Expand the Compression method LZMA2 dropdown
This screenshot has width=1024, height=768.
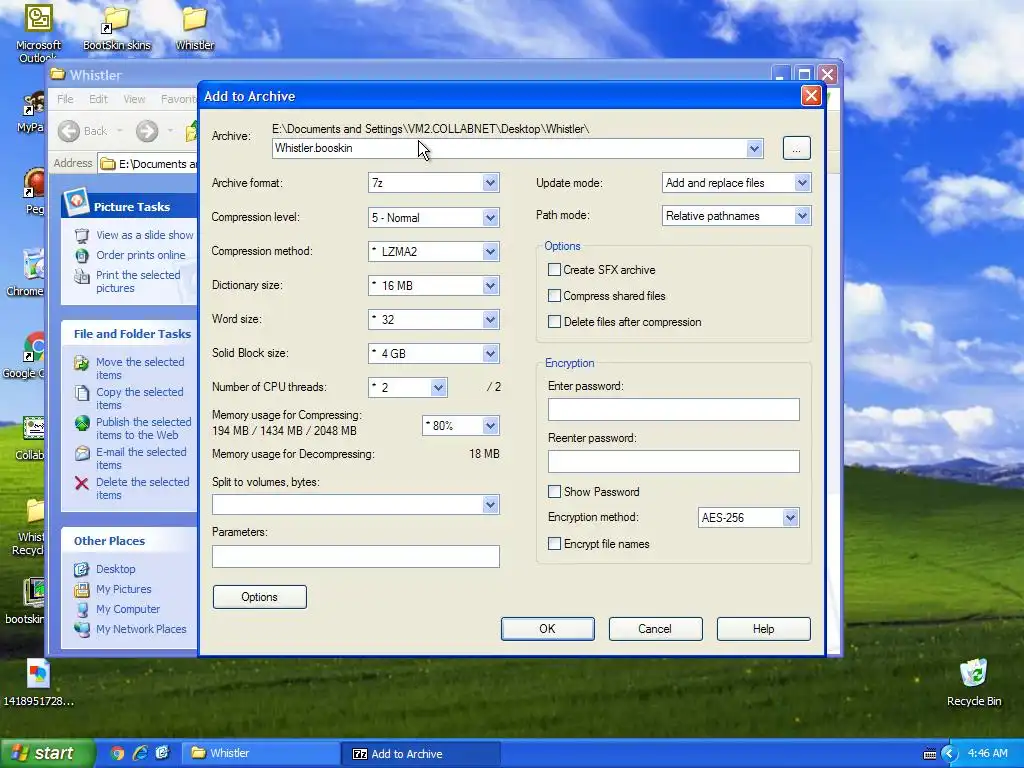(x=490, y=251)
